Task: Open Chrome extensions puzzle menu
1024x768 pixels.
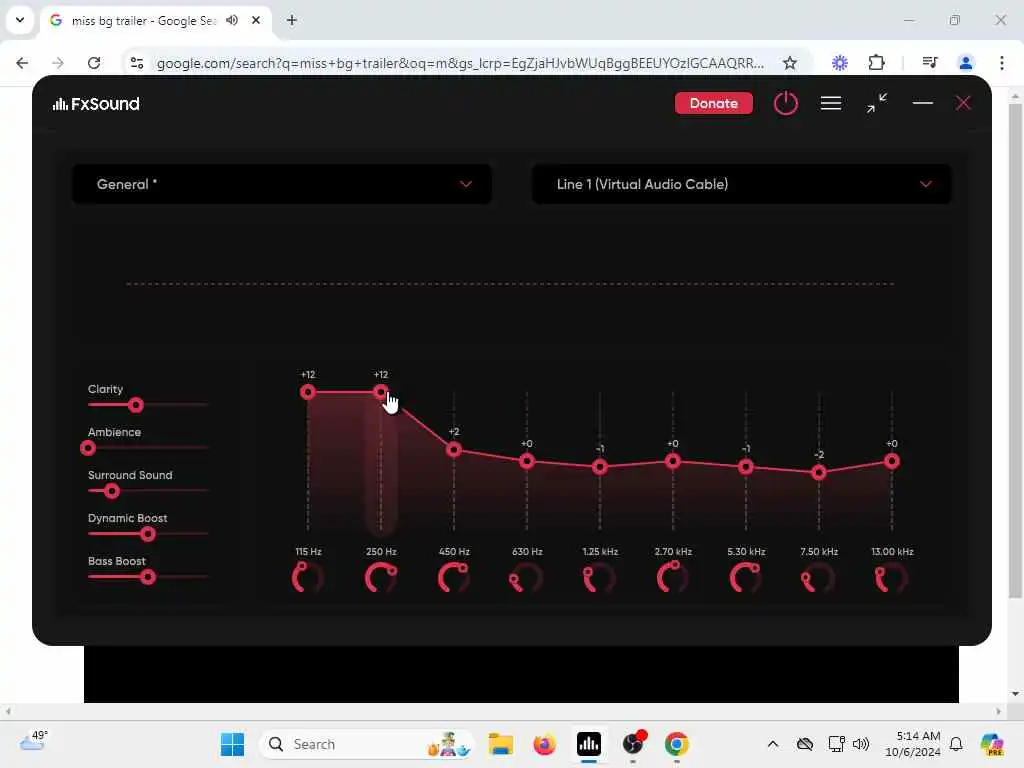Action: (x=876, y=63)
